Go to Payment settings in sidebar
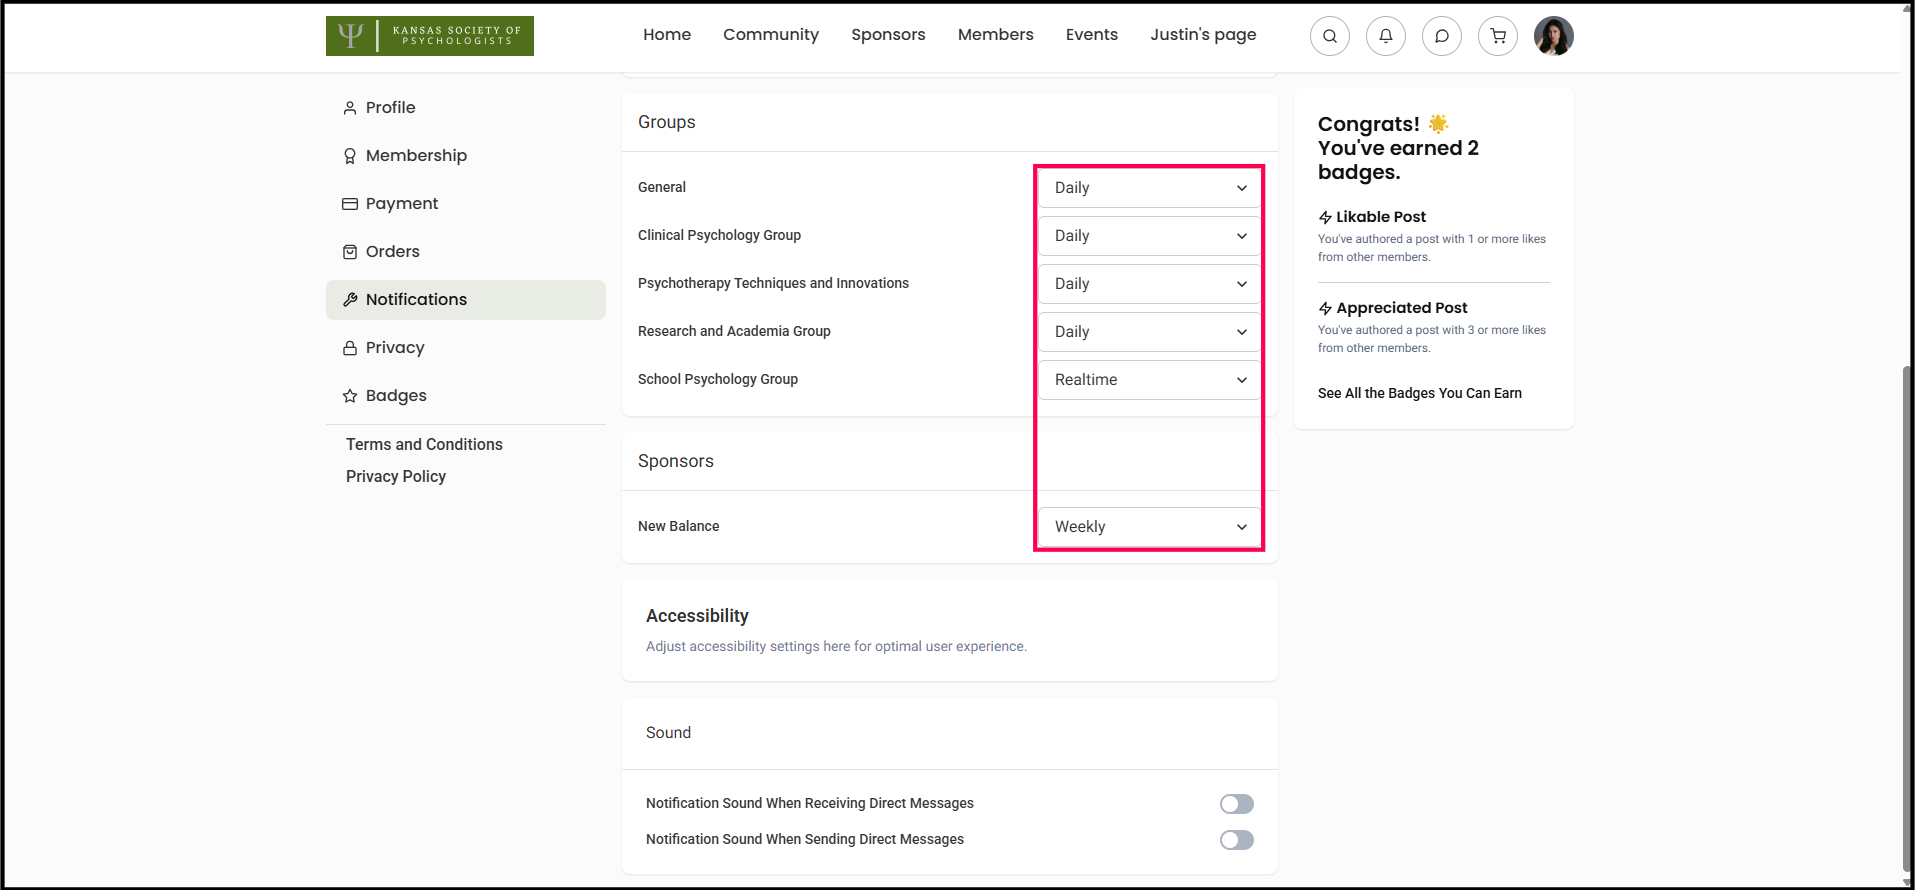 coord(401,204)
